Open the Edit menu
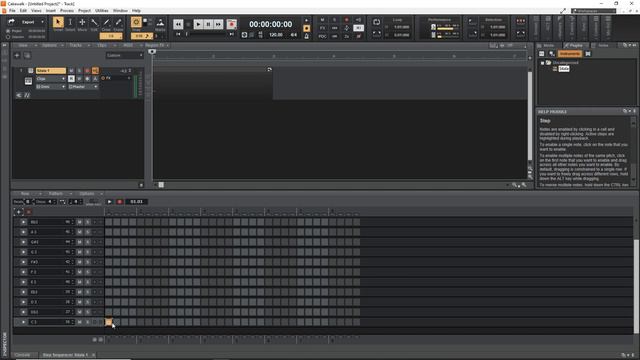640x360 pixels. click(23, 11)
